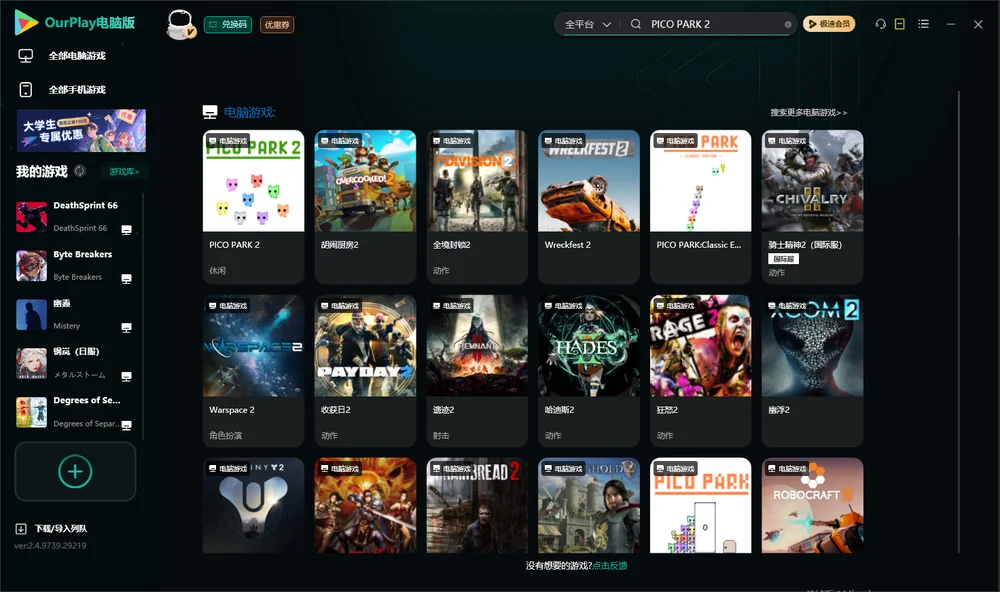Open customer service headset icon

[x=881, y=24]
